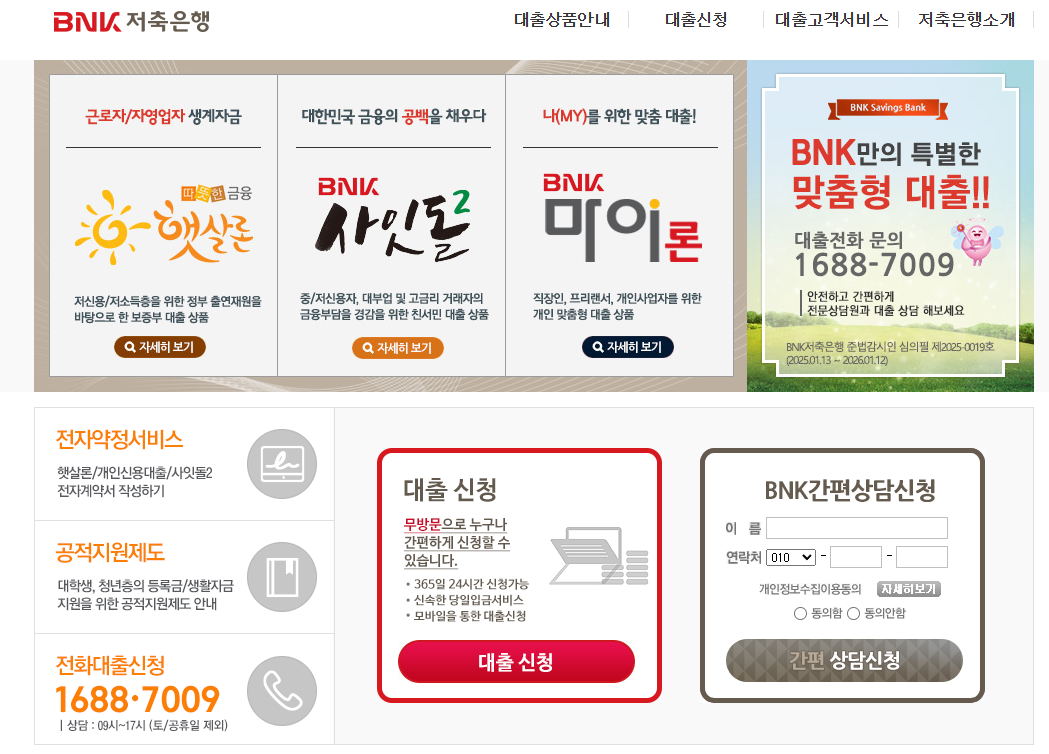Click the laptop icon in 대출 신청 box

599,556
